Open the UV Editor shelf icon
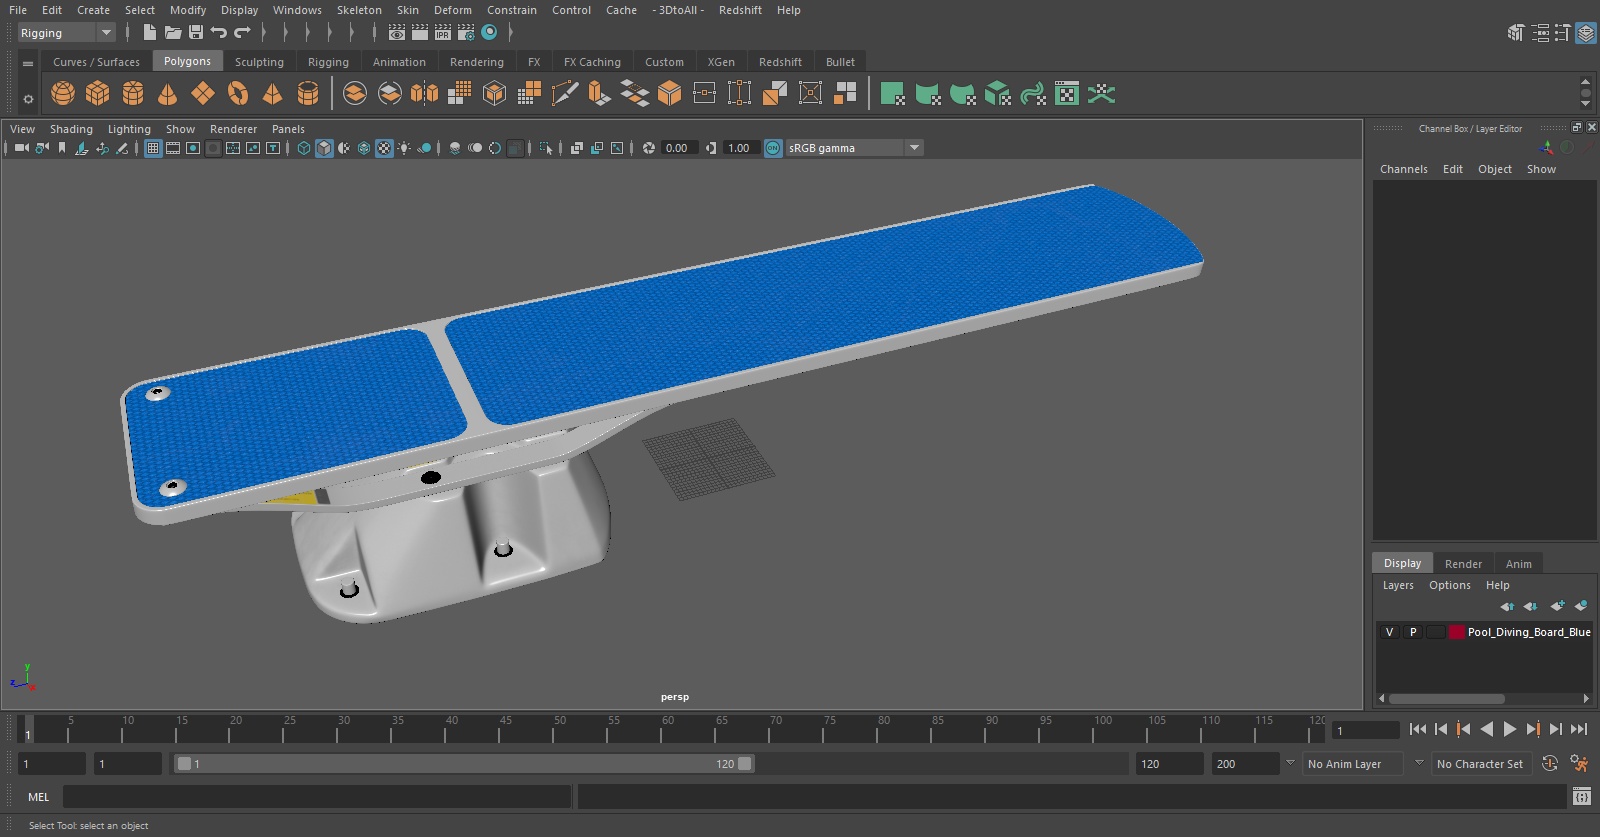 pos(1067,94)
